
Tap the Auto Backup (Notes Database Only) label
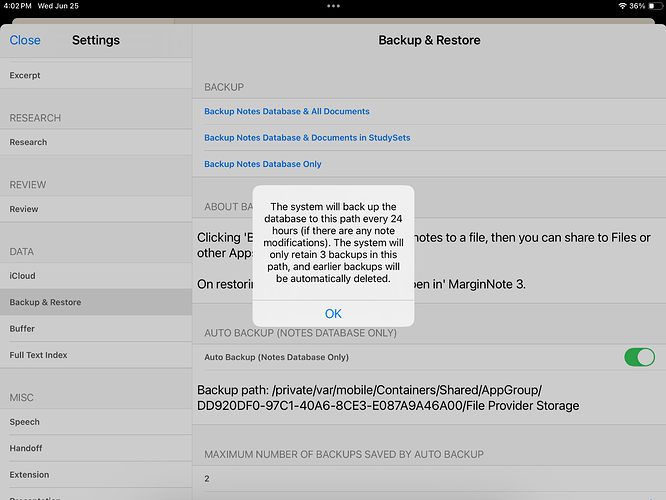click(277, 357)
